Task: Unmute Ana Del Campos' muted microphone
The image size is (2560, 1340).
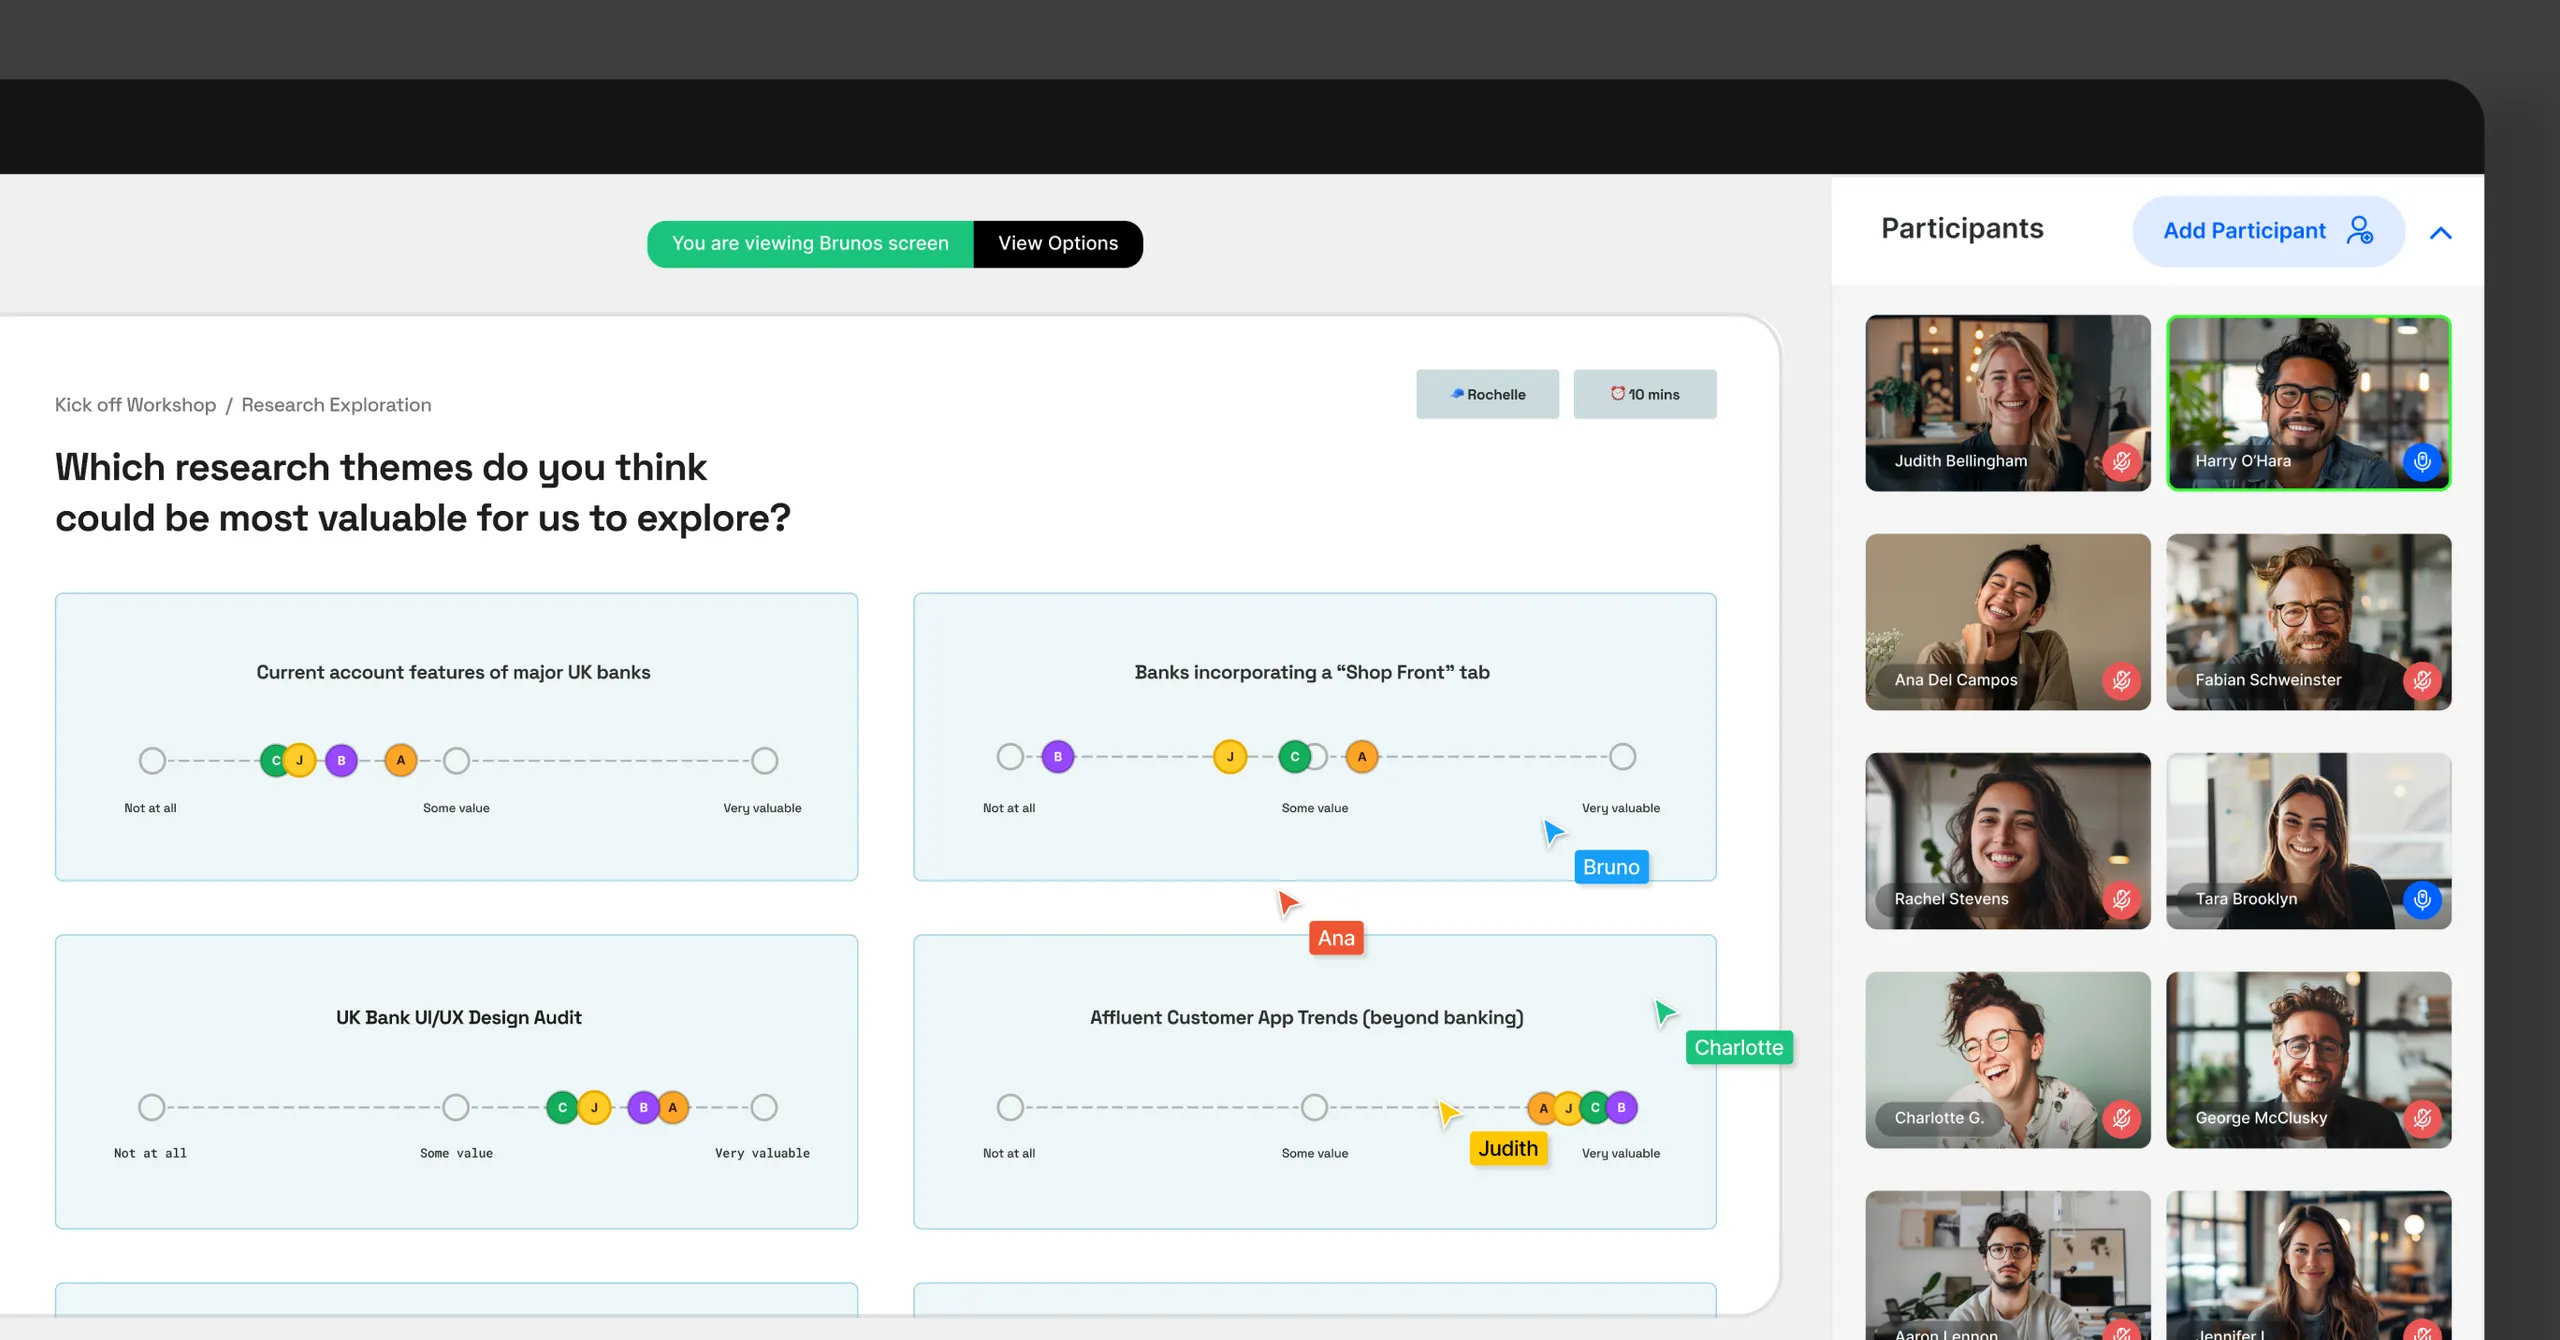Action: click(2121, 681)
